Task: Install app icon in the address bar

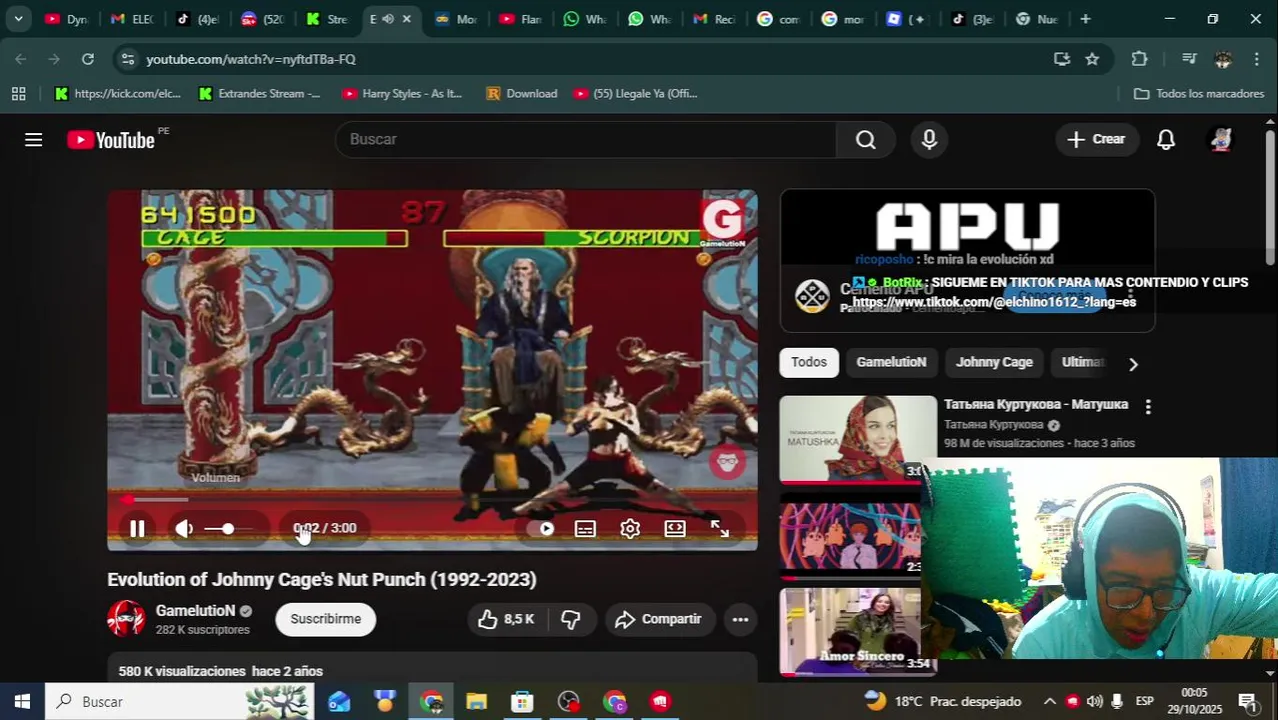Action: pyautogui.click(x=1062, y=59)
